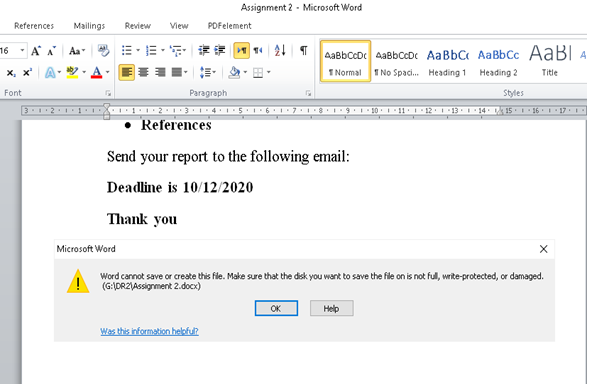Apply subscript formatting
The width and height of the screenshot is (601, 384).
(x=11, y=72)
